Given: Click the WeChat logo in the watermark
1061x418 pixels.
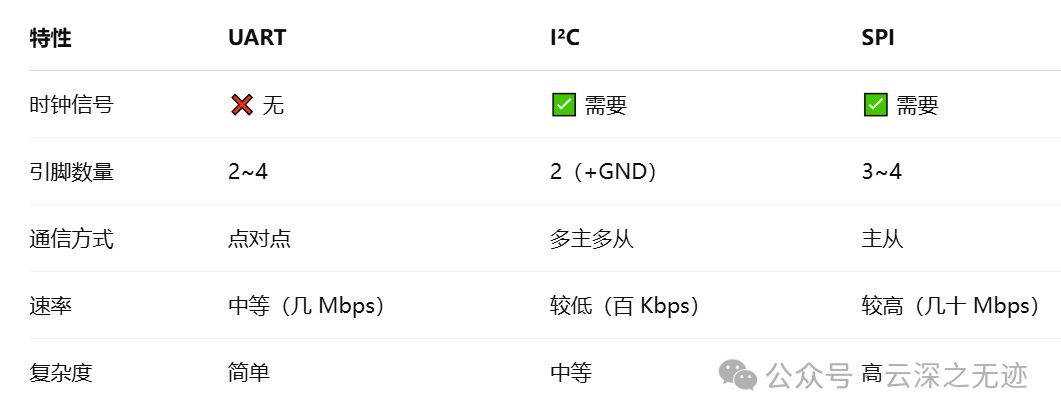Looking at the screenshot, I should [738, 375].
